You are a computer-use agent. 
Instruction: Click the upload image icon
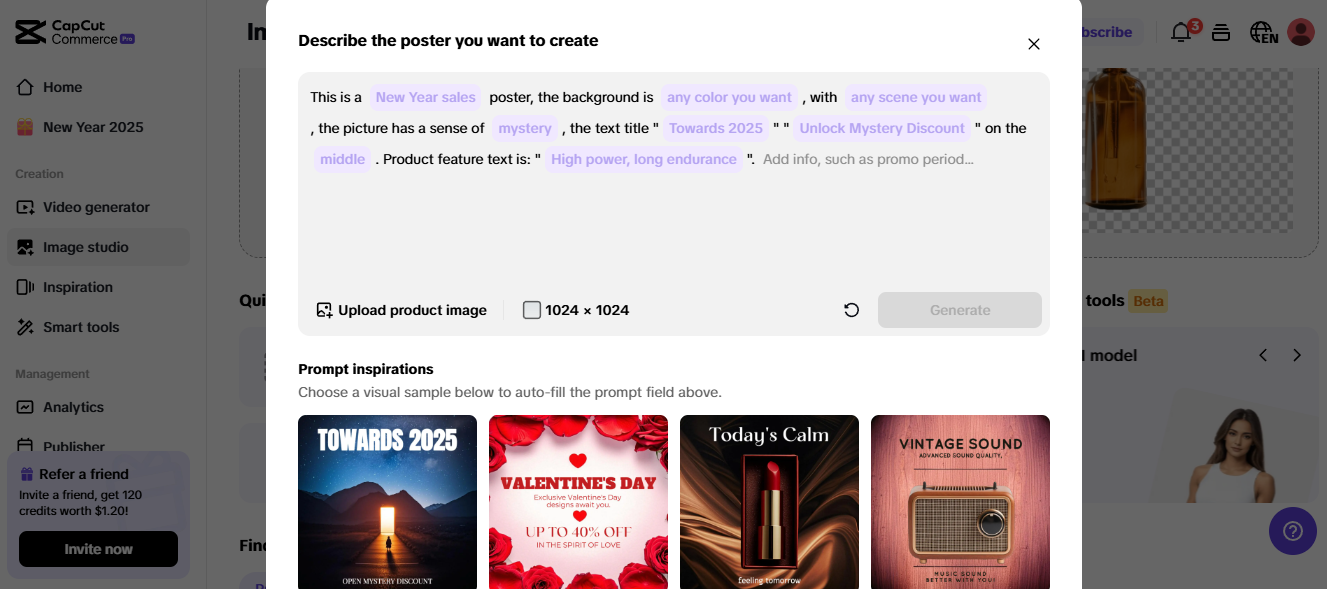click(x=324, y=310)
